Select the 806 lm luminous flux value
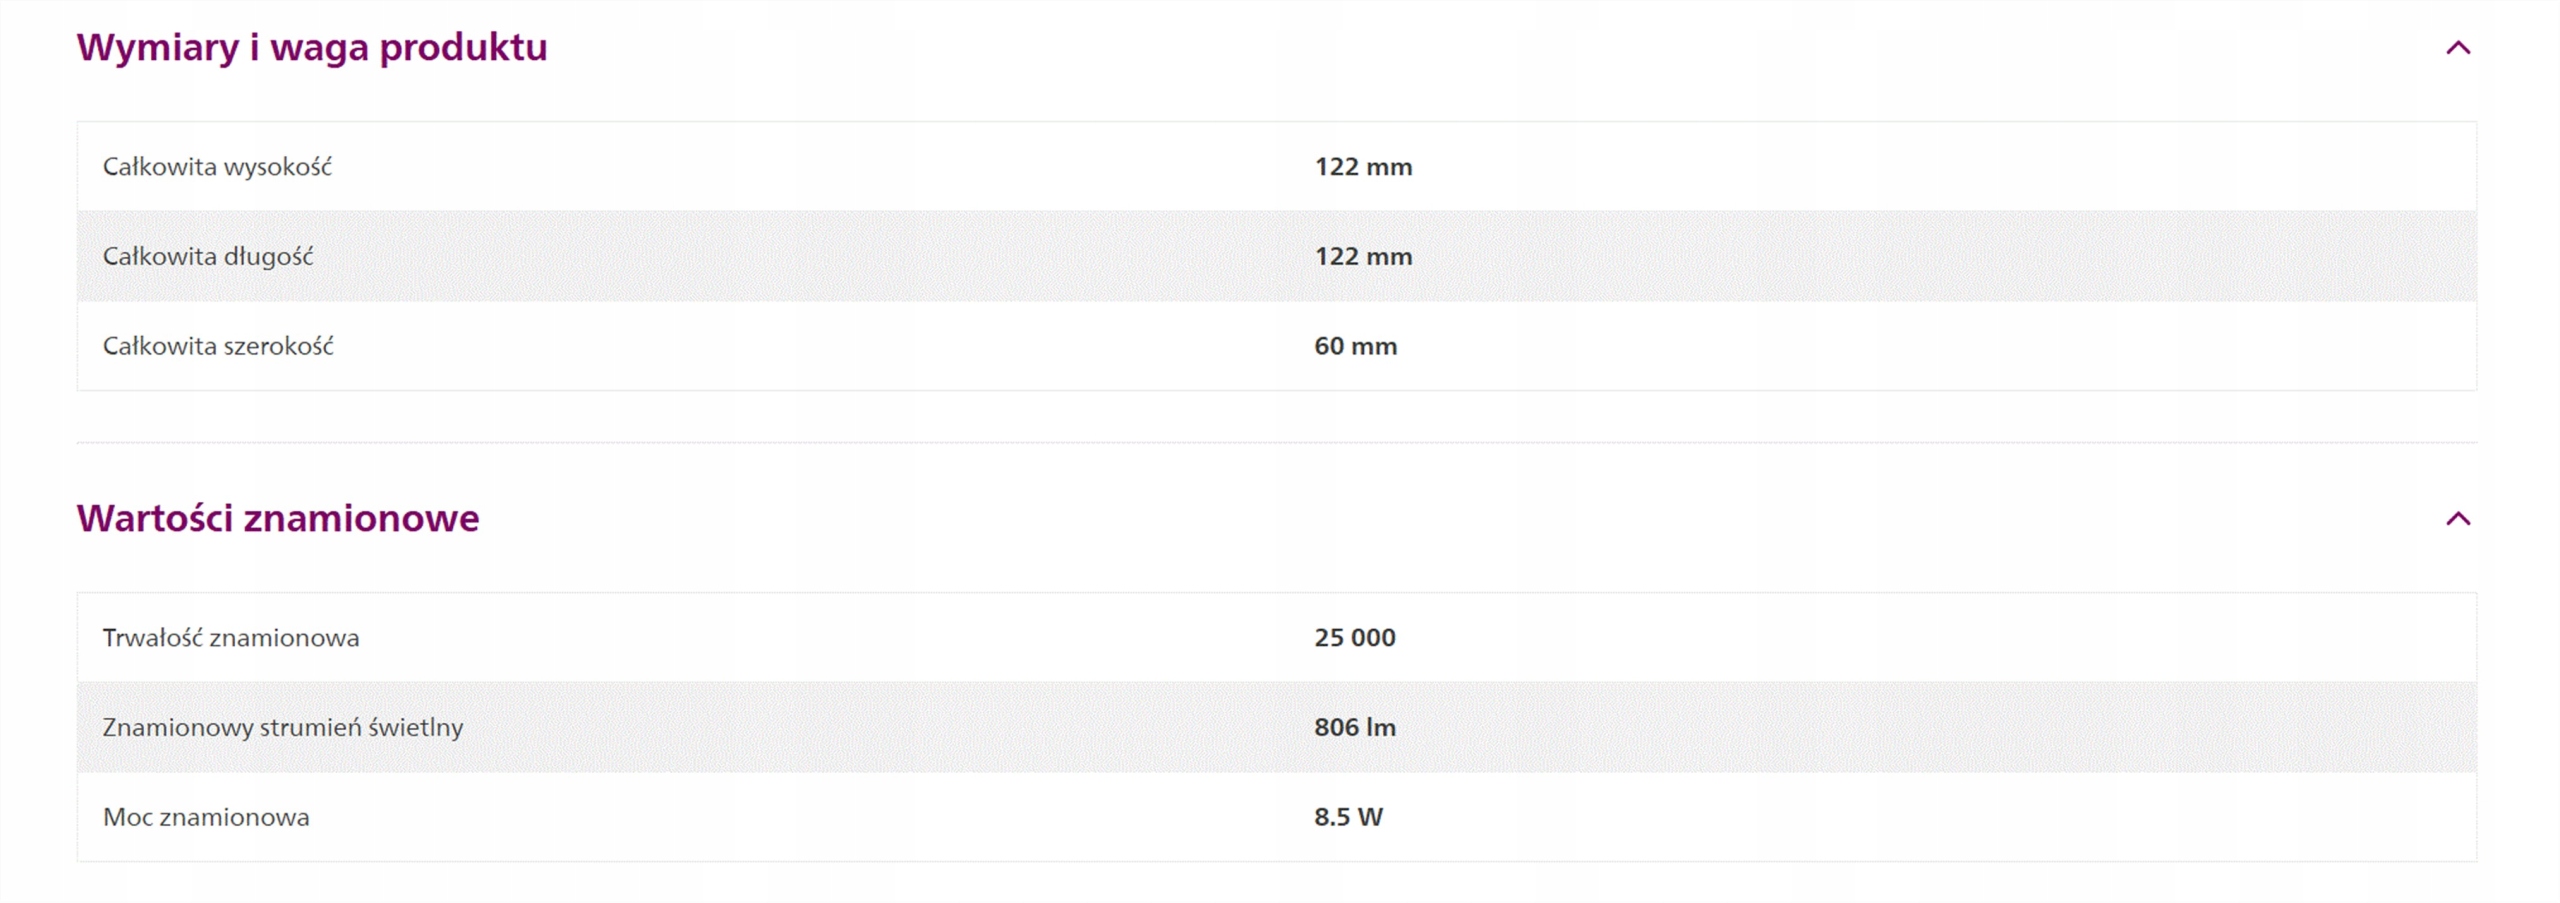The height and width of the screenshot is (903, 2560). [x=1354, y=727]
